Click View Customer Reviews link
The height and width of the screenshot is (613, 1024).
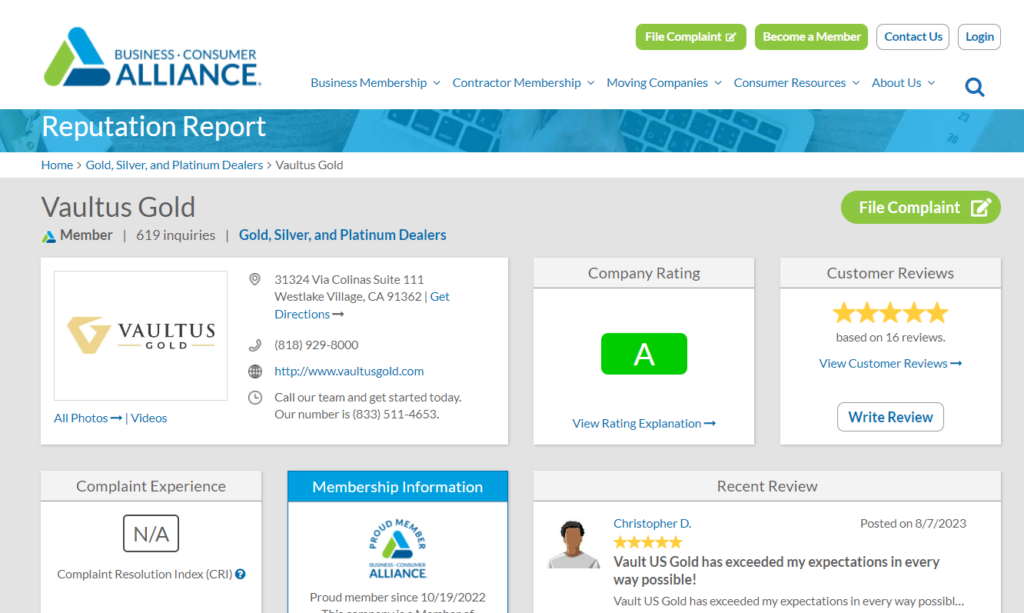click(890, 363)
